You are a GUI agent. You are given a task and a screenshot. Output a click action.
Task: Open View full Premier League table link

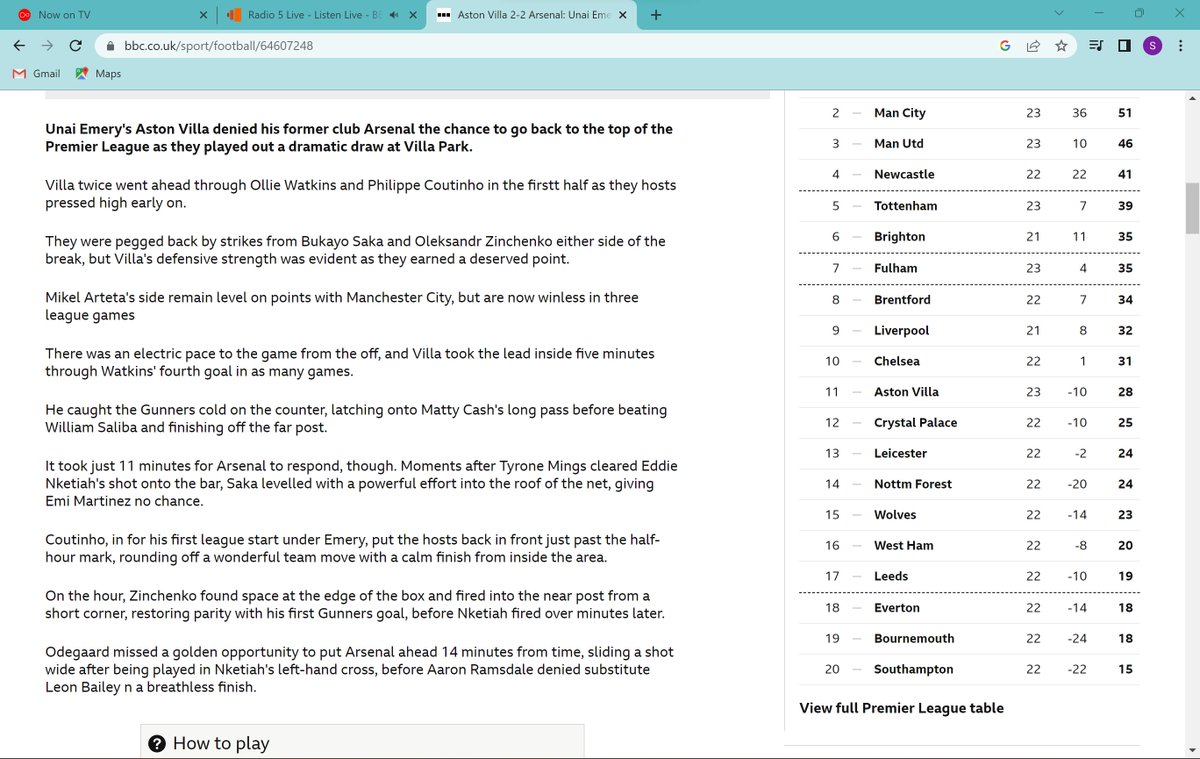[901, 708]
